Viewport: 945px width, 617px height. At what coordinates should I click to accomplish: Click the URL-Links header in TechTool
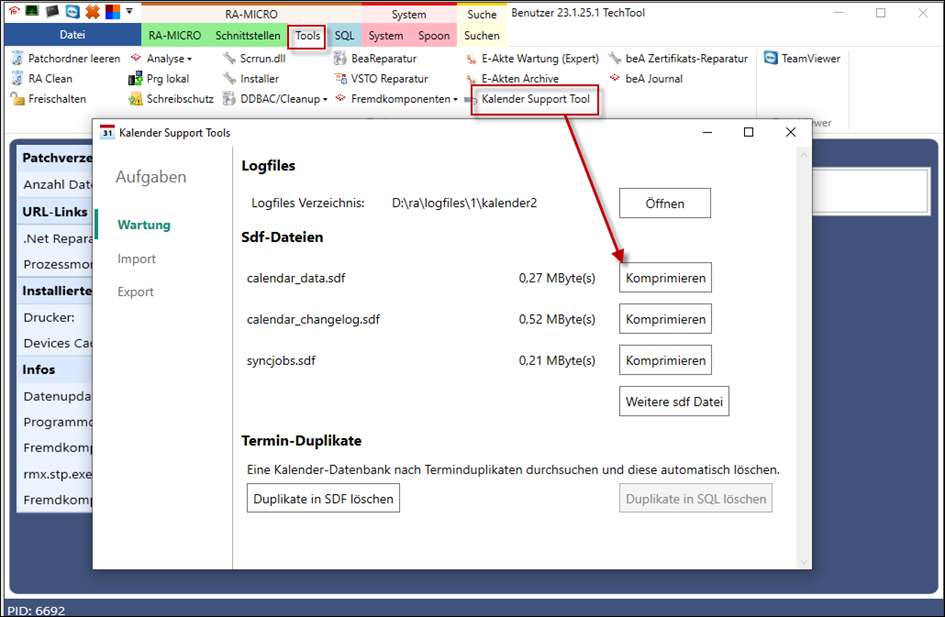tap(55, 212)
